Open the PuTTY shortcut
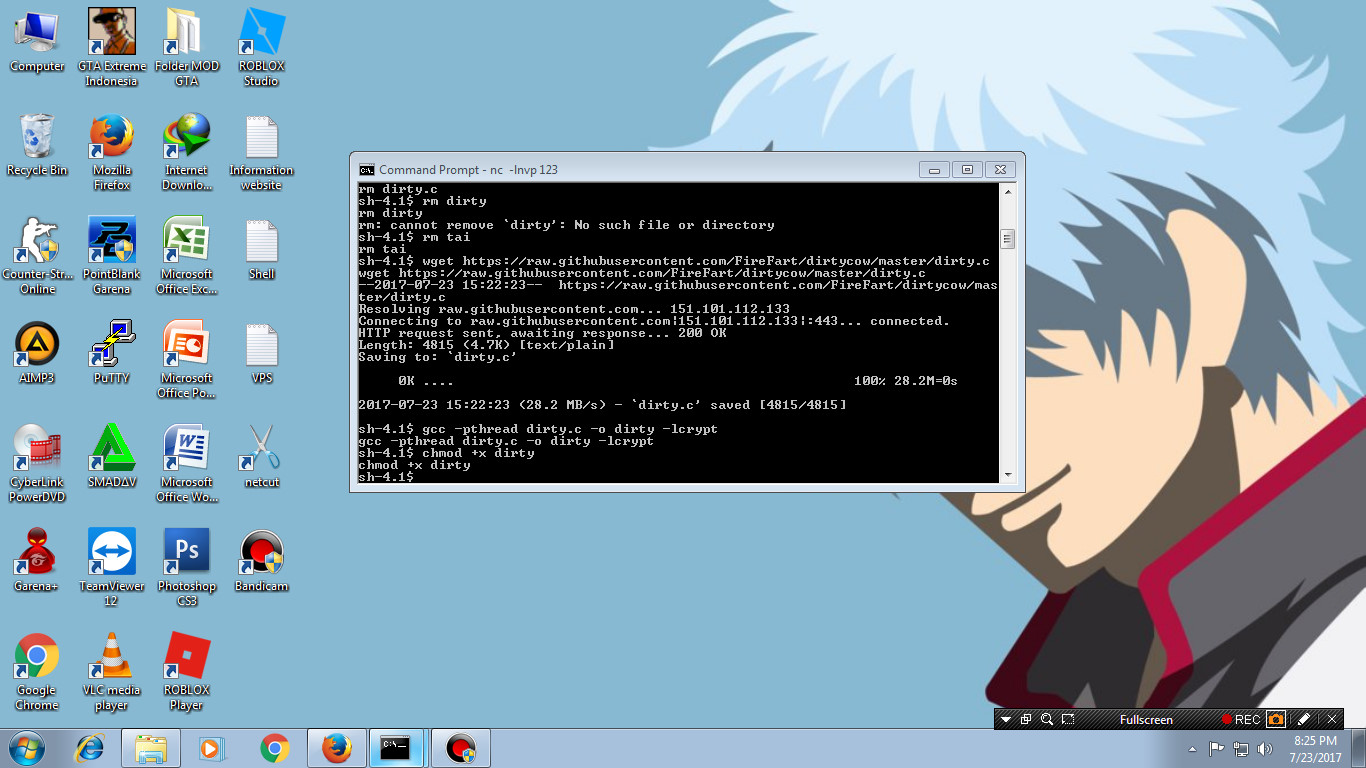The width and height of the screenshot is (1366, 768). (111, 352)
